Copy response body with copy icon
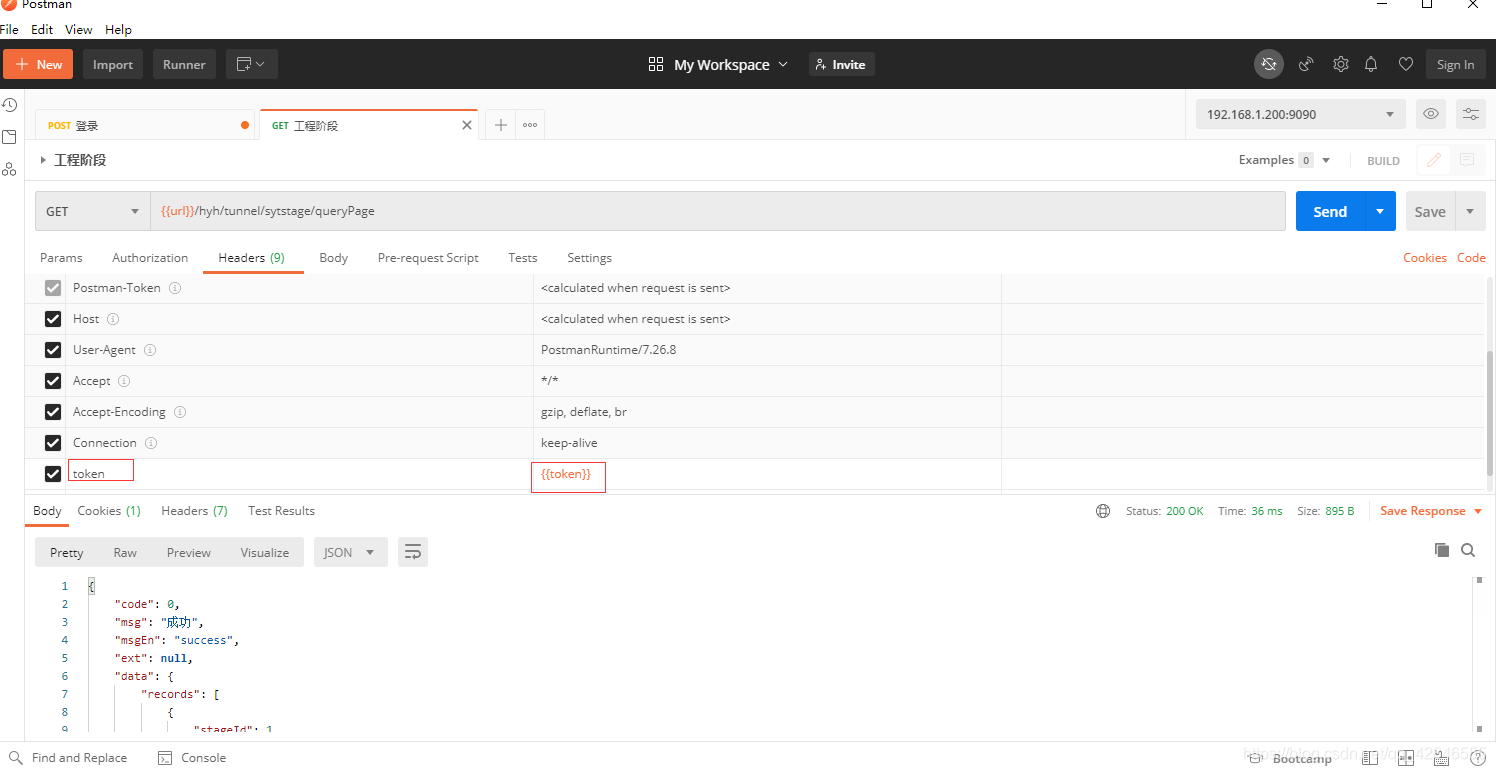 1442,550
